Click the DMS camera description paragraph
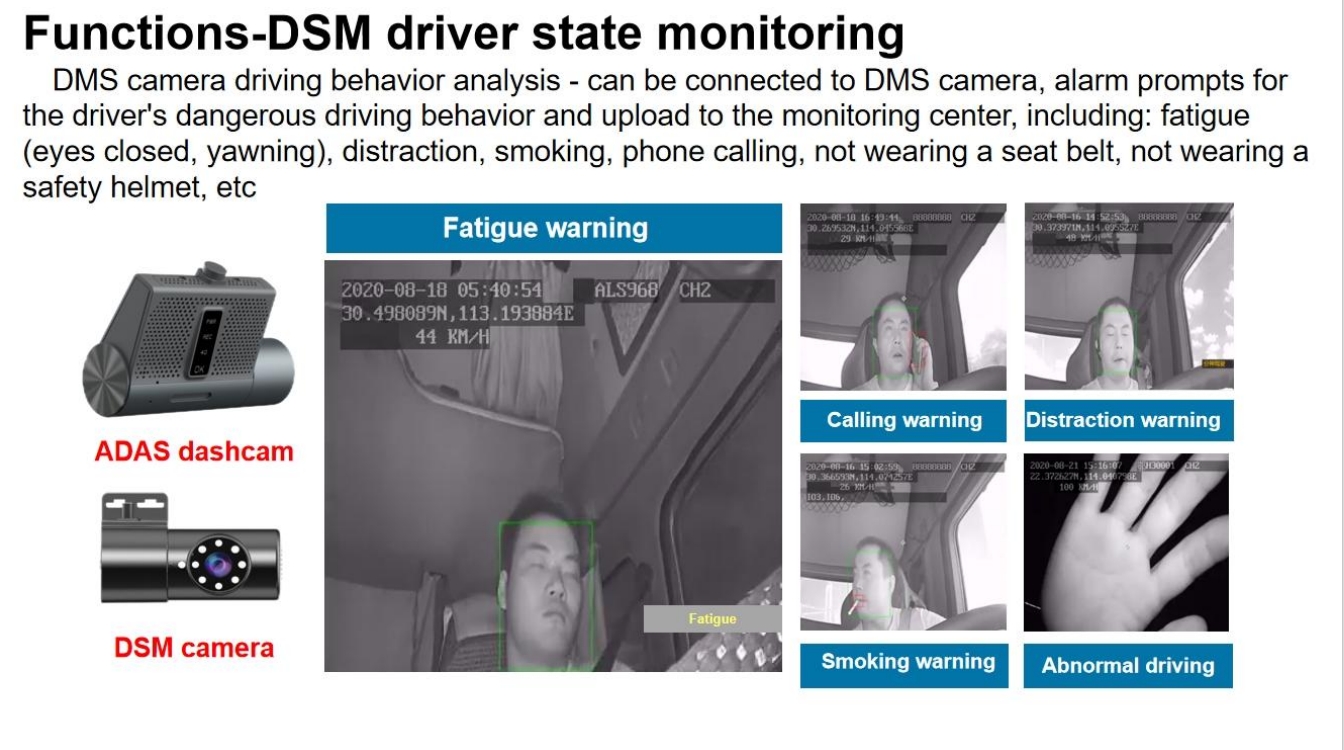The height and width of the screenshot is (750, 1344). click(x=665, y=133)
